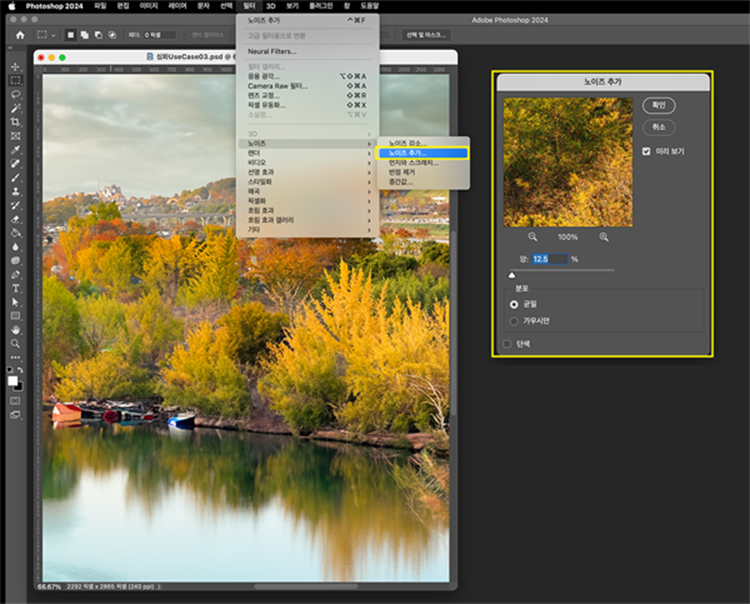Open the Edit Toolbar ellipsis
The width and height of the screenshot is (750, 604).
(x=15, y=357)
